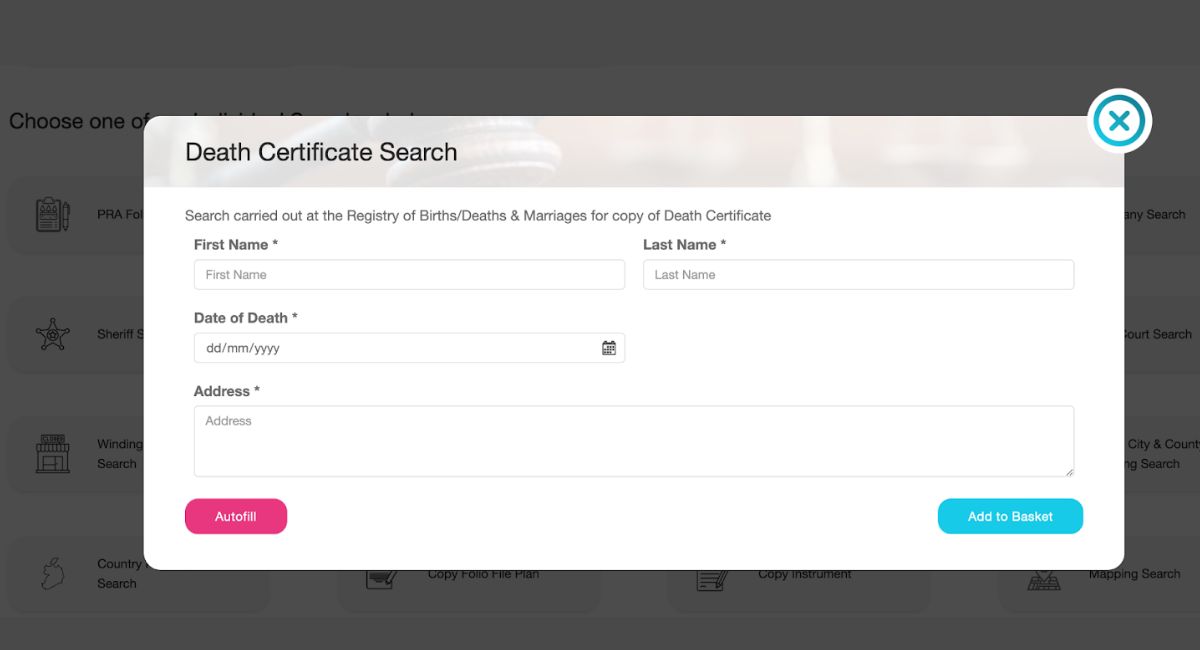Screen dimensions: 1200x650
Task: Open Mapping Search icon in background
Action: point(1044,577)
